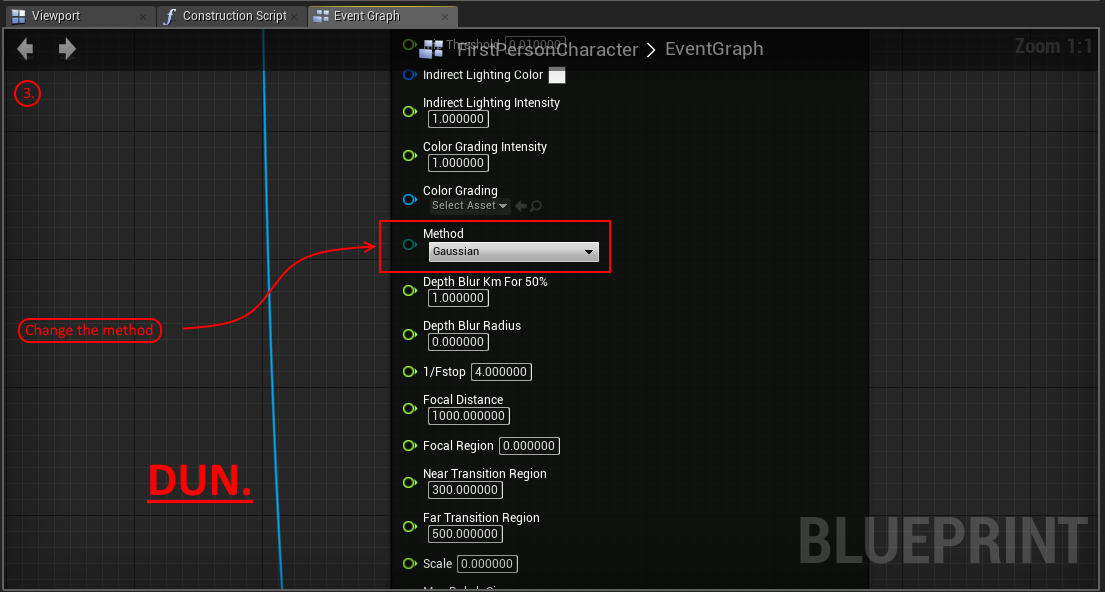Edit the Near Transition Region value 300.000000
The width and height of the screenshot is (1105, 592).
point(465,490)
